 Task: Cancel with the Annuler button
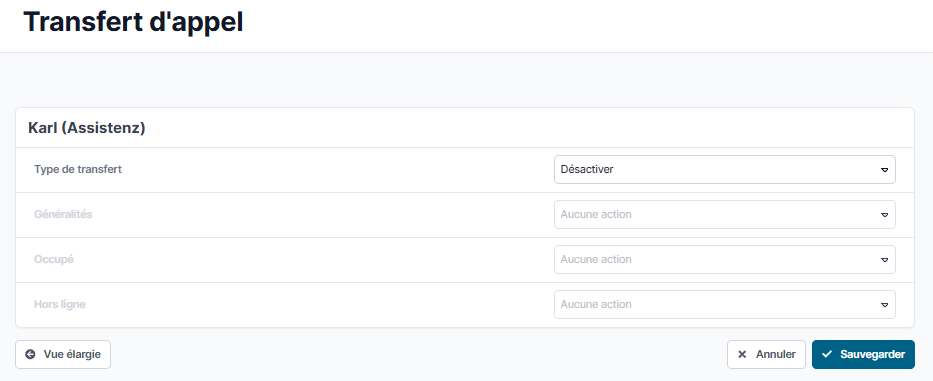pos(766,355)
